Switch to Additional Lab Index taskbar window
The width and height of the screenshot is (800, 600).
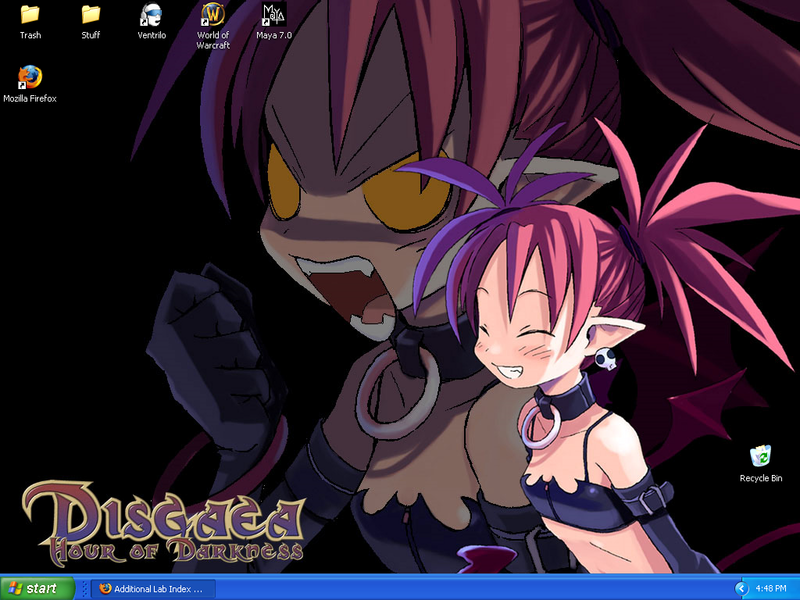(x=153, y=589)
